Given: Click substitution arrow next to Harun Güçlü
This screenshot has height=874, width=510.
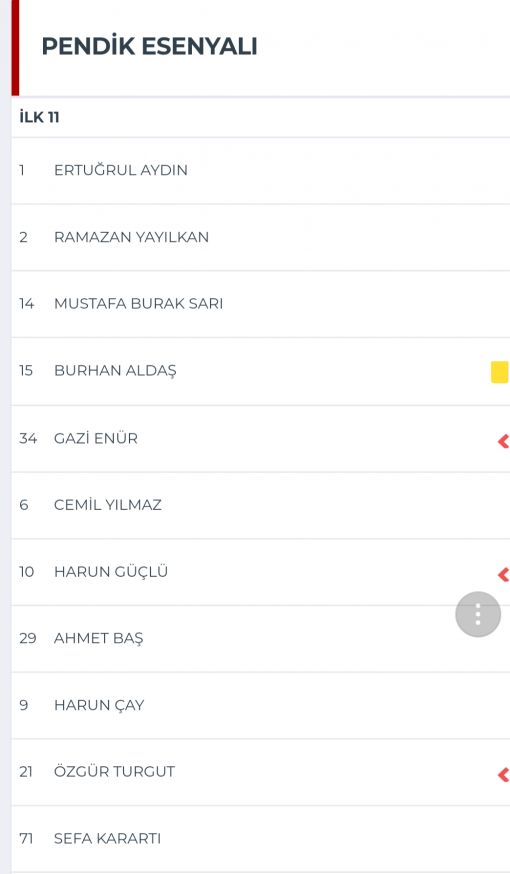Looking at the screenshot, I should (x=503, y=575).
